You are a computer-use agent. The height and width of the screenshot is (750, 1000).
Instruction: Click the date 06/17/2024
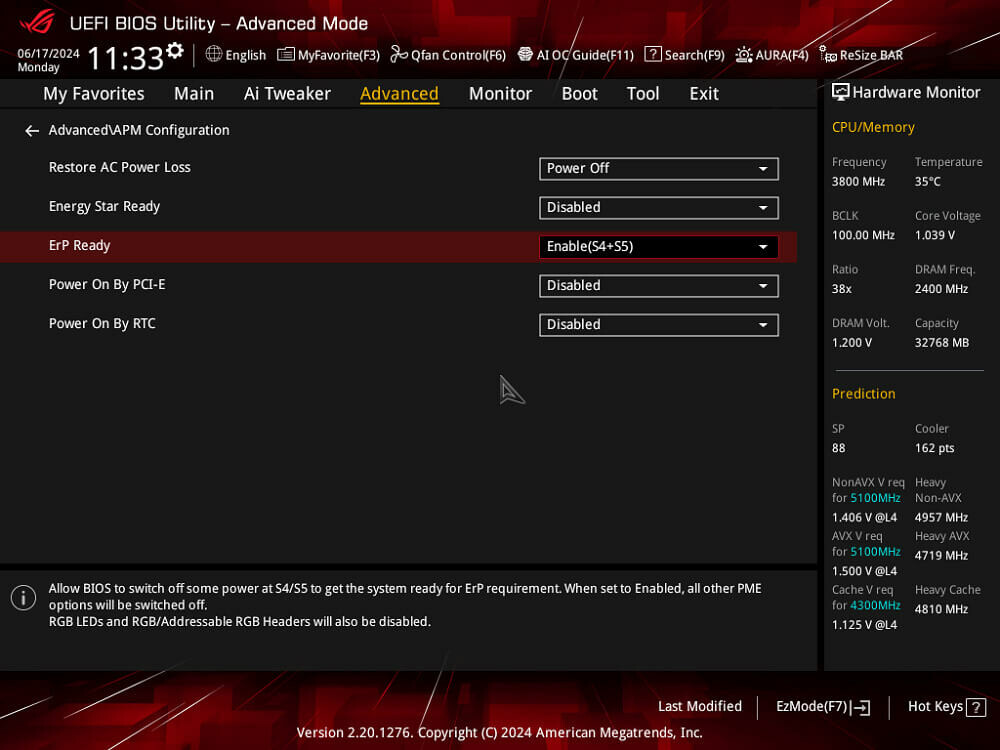pyautogui.click(x=48, y=54)
